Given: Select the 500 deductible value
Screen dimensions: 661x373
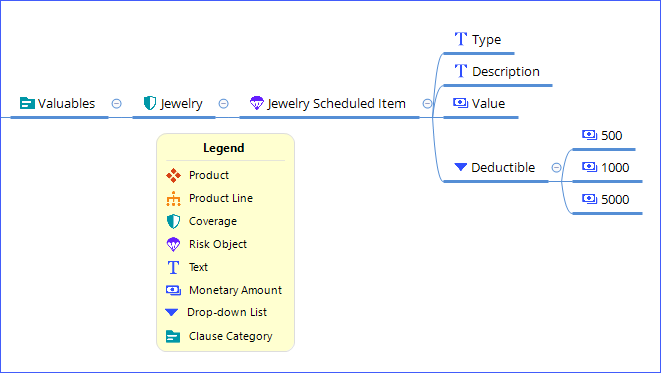Looking at the screenshot, I should [x=612, y=135].
